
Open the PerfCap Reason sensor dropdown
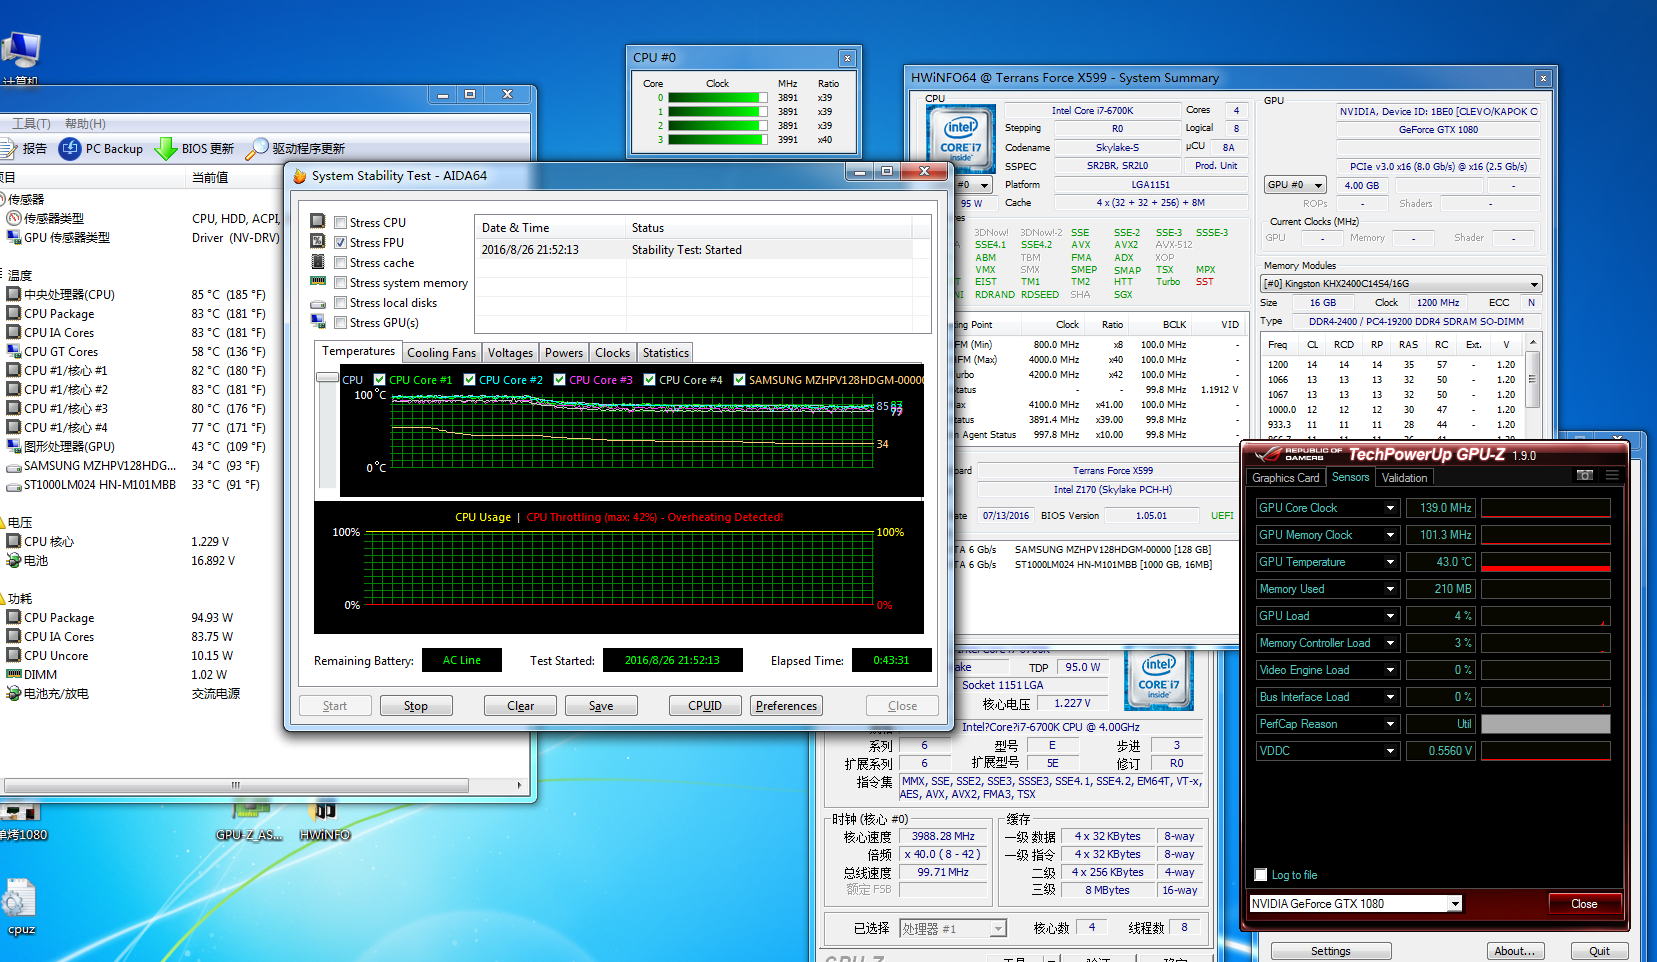1390,724
